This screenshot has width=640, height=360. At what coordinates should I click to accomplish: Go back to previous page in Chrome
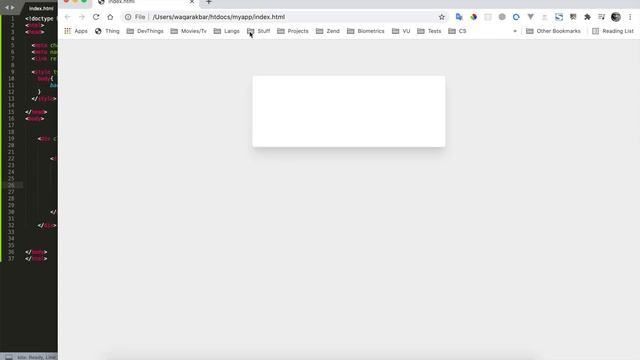pyautogui.click(x=67, y=17)
